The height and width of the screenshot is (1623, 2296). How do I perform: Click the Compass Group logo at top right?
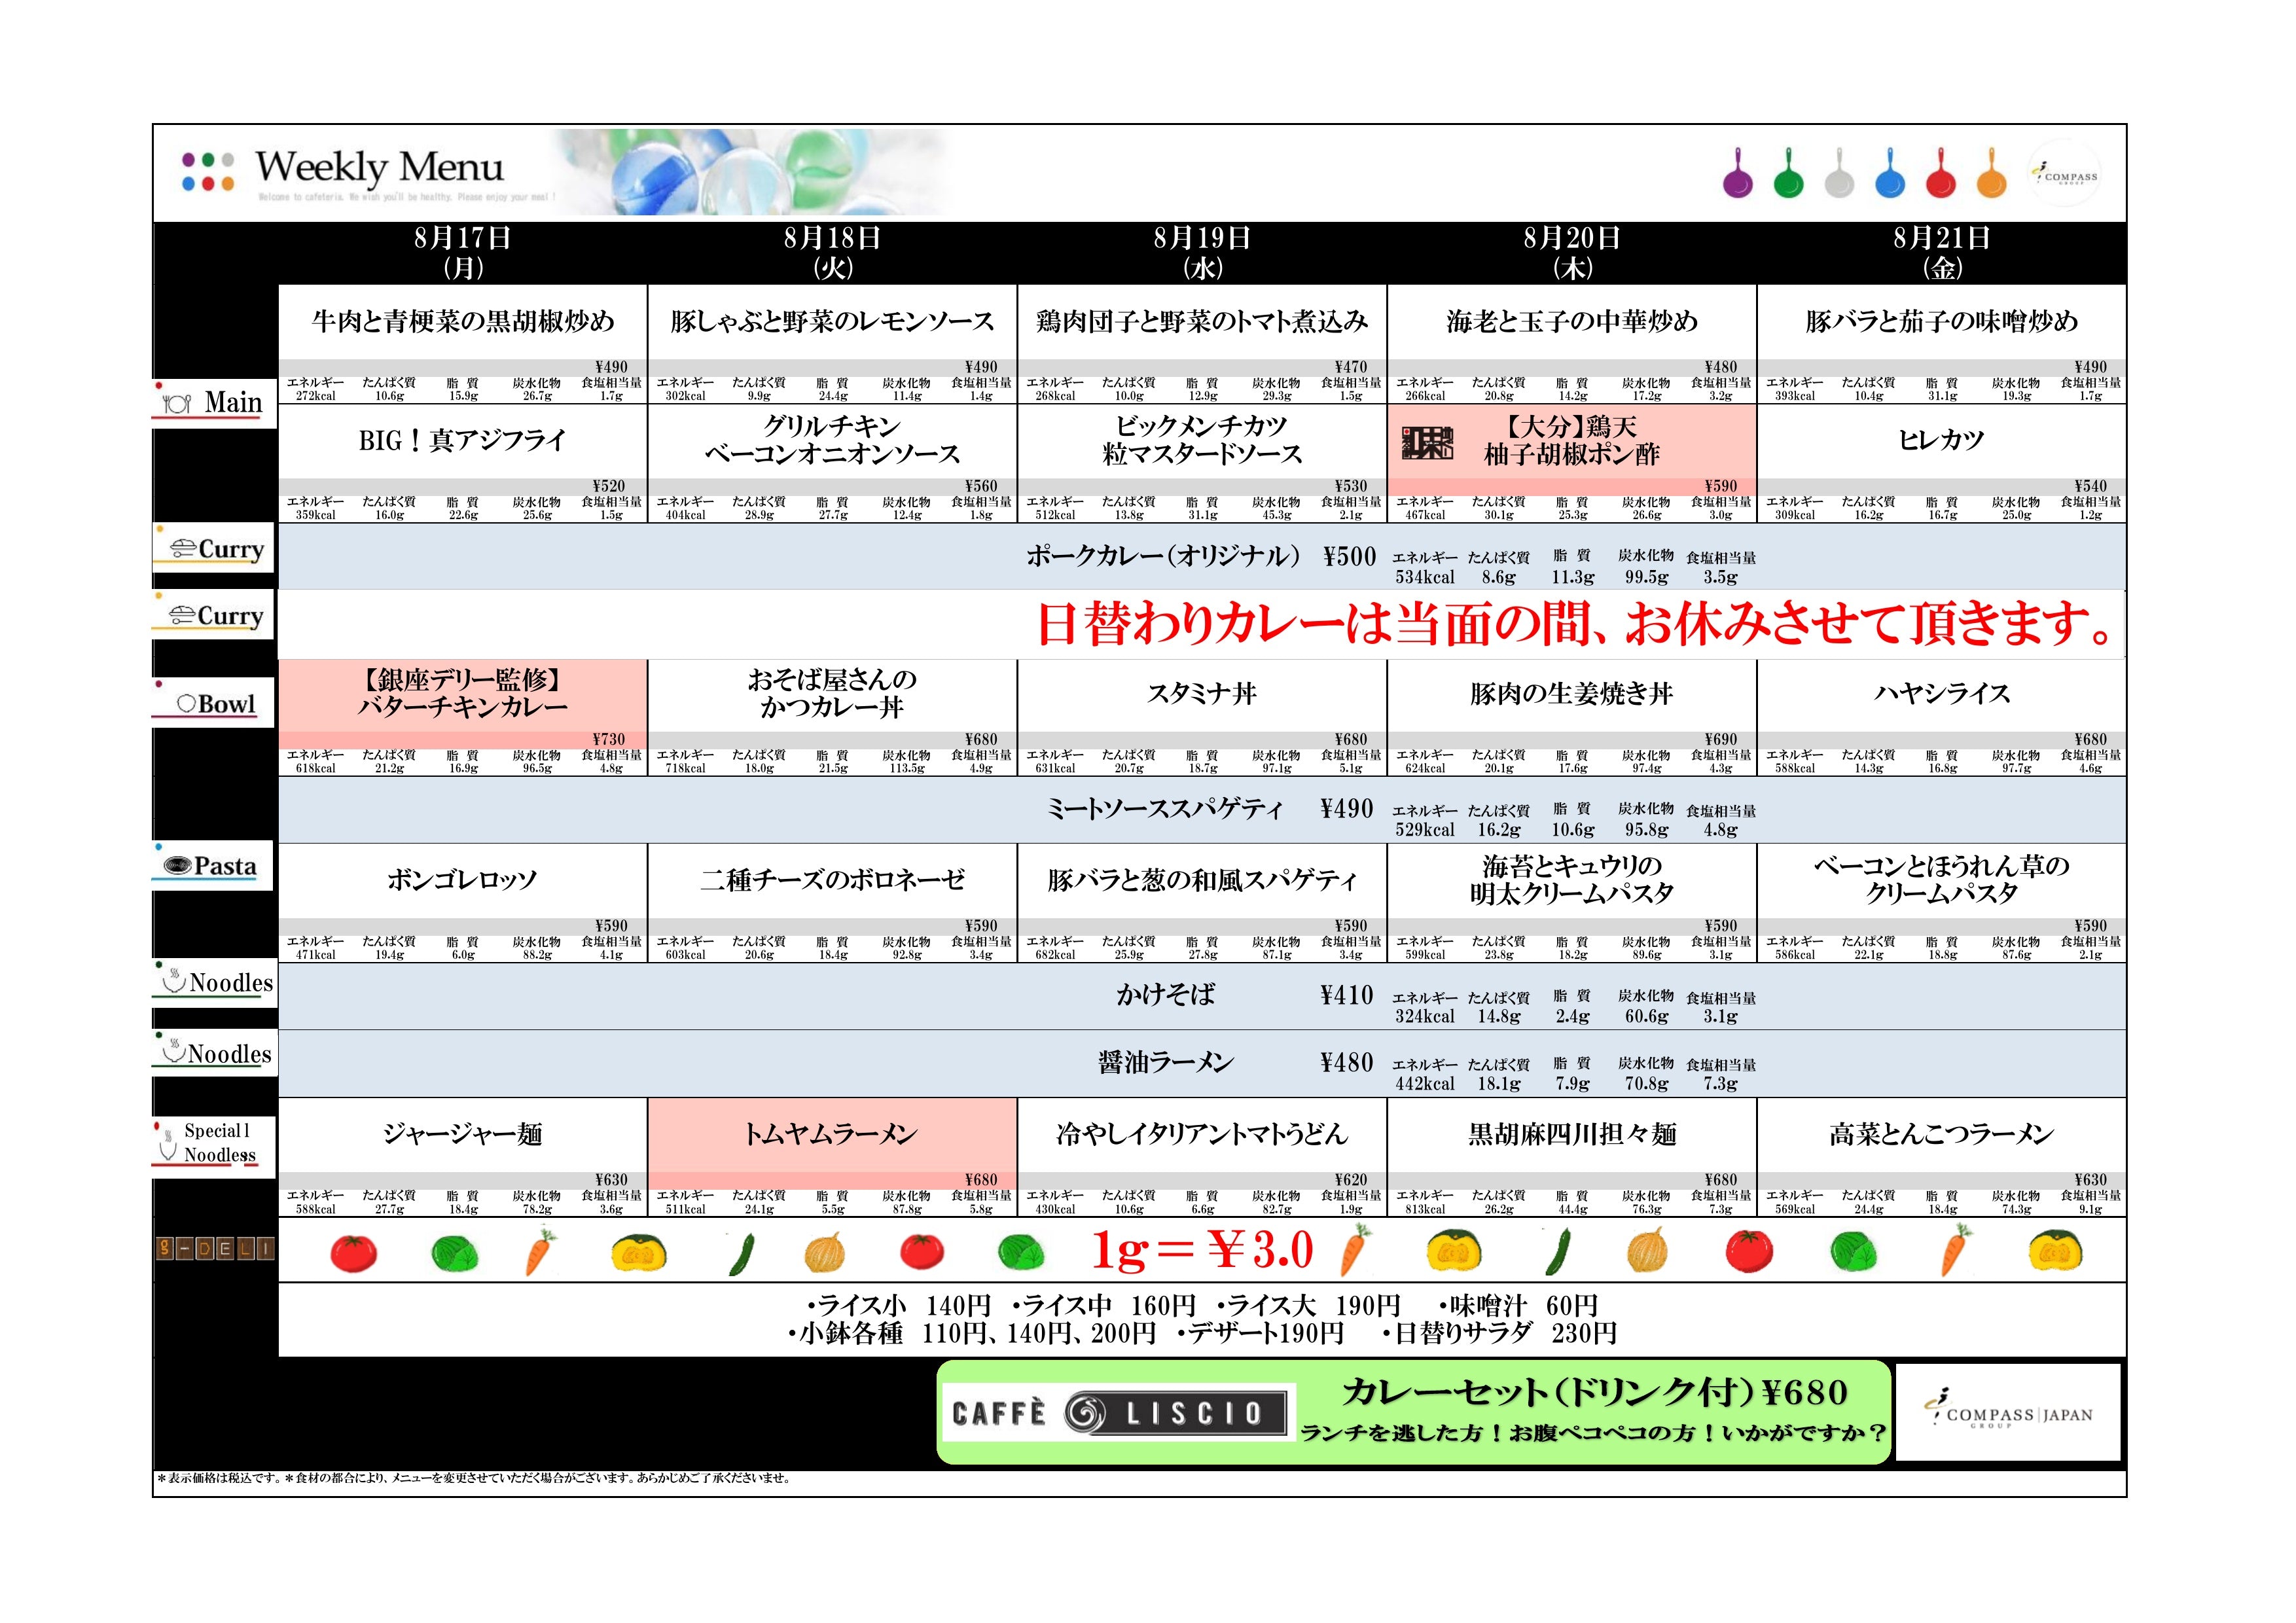pyautogui.click(x=2065, y=176)
